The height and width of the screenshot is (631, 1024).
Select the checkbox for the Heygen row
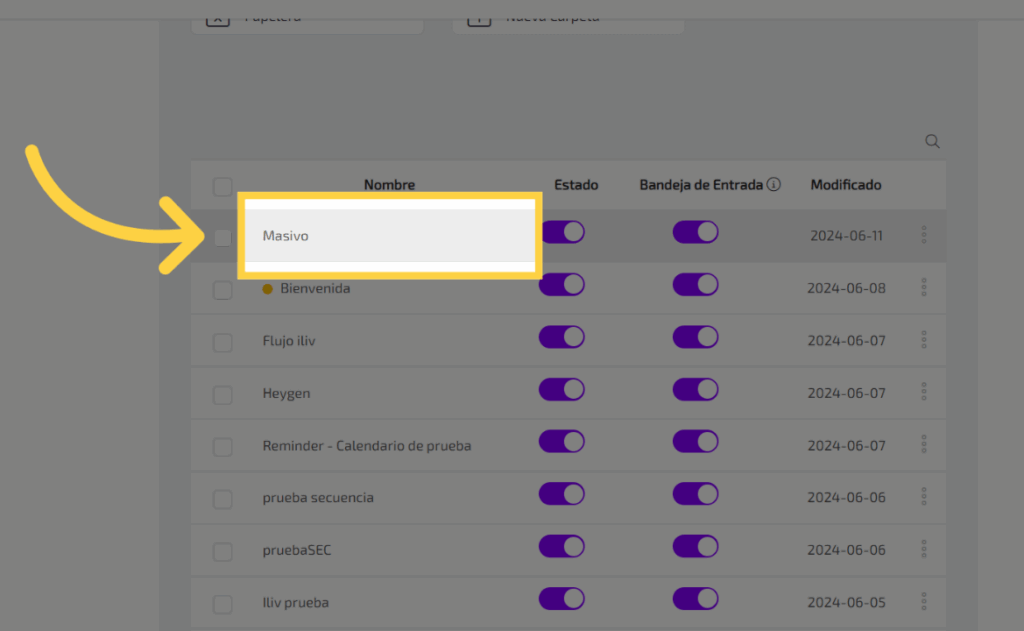point(222,394)
